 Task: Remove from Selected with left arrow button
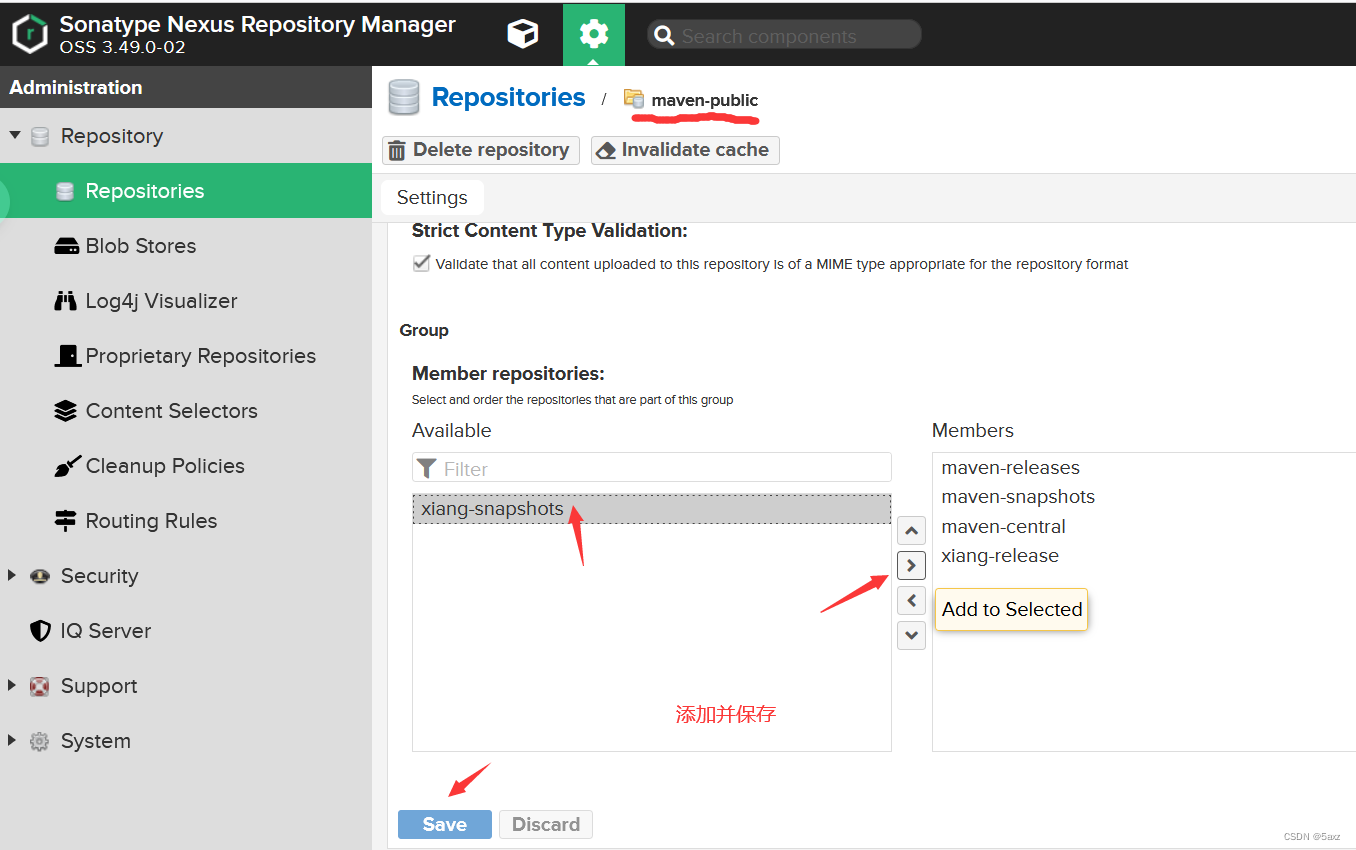911,600
